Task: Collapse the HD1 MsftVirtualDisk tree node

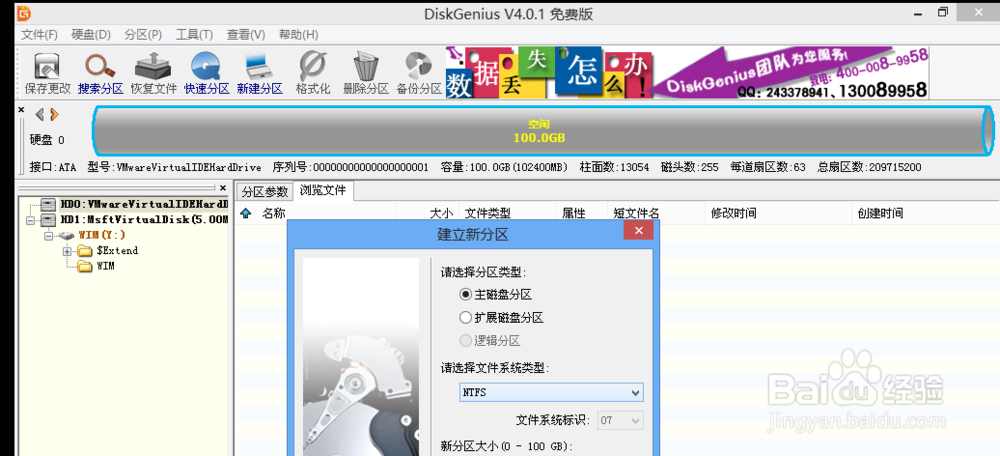Action: click(30, 220)
